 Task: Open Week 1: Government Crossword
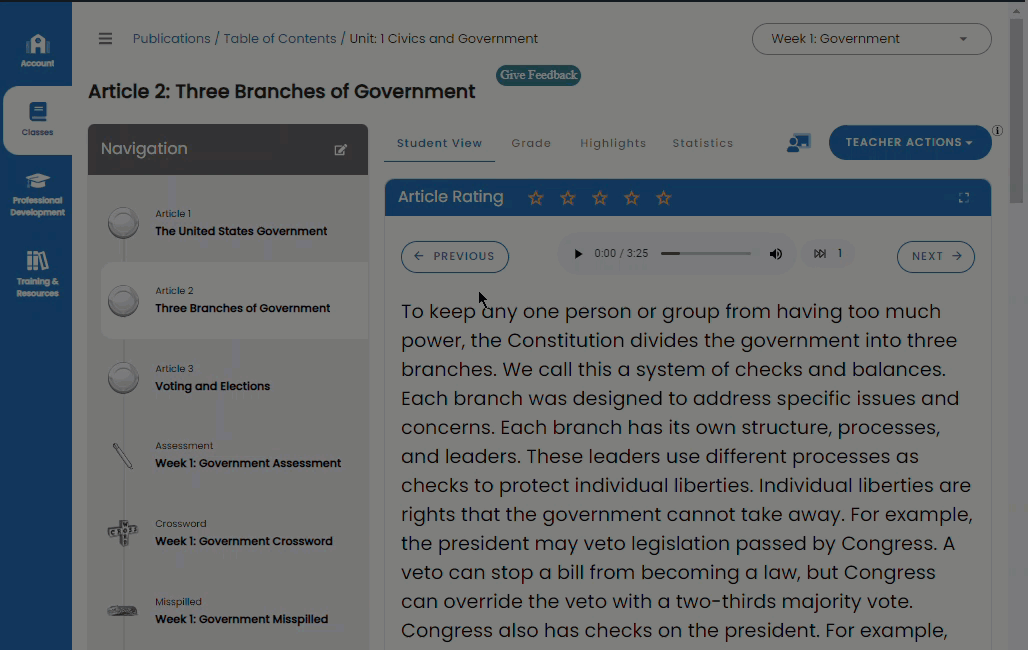[x=244, y=541]
